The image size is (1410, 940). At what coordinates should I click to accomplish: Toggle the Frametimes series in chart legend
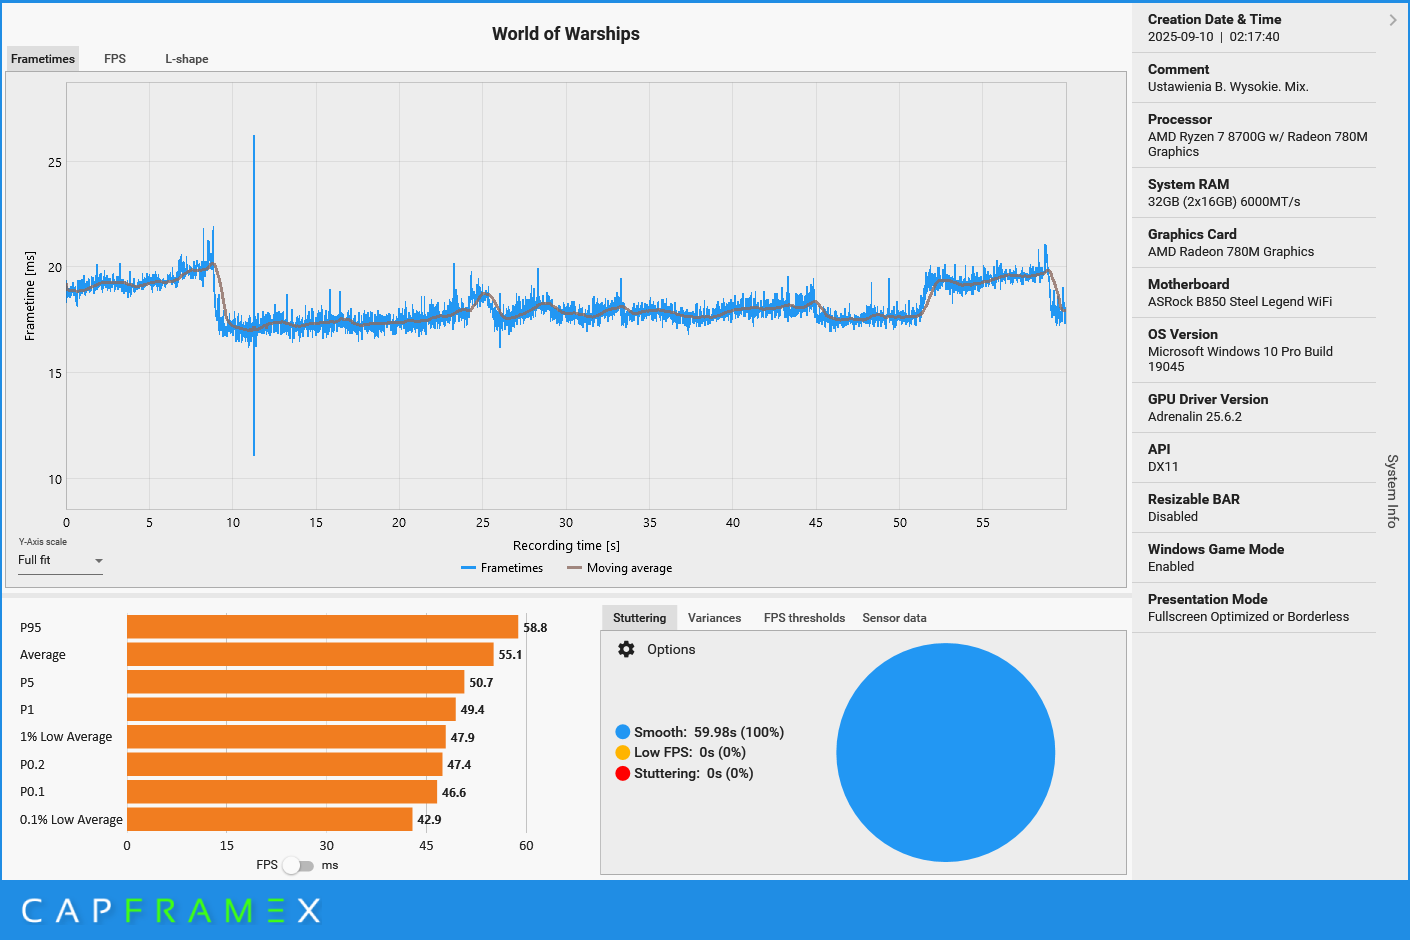point(502,568)
